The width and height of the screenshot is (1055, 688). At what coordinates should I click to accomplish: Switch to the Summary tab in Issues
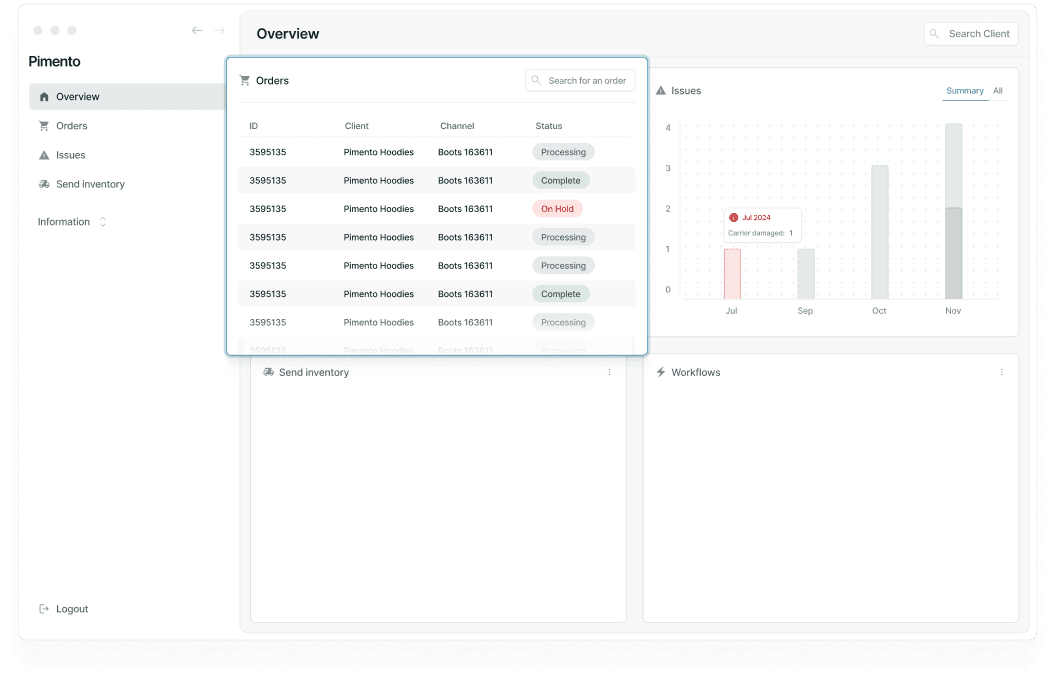(x=964, y=91)
